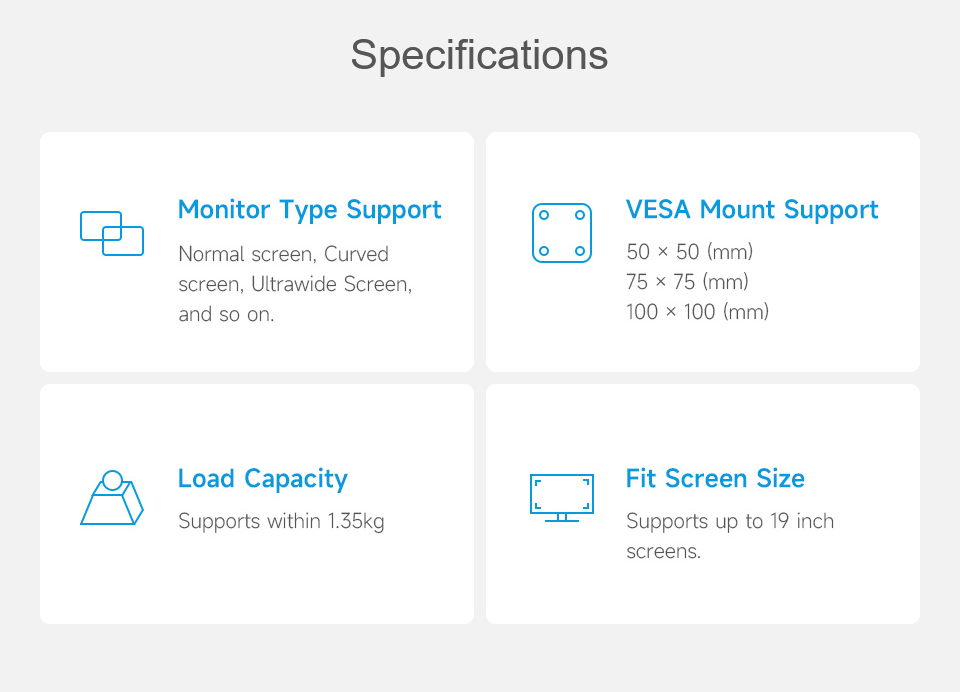Click the "and so on." line
This screenshot has height=692, width=960.
[x=226, y=314]
